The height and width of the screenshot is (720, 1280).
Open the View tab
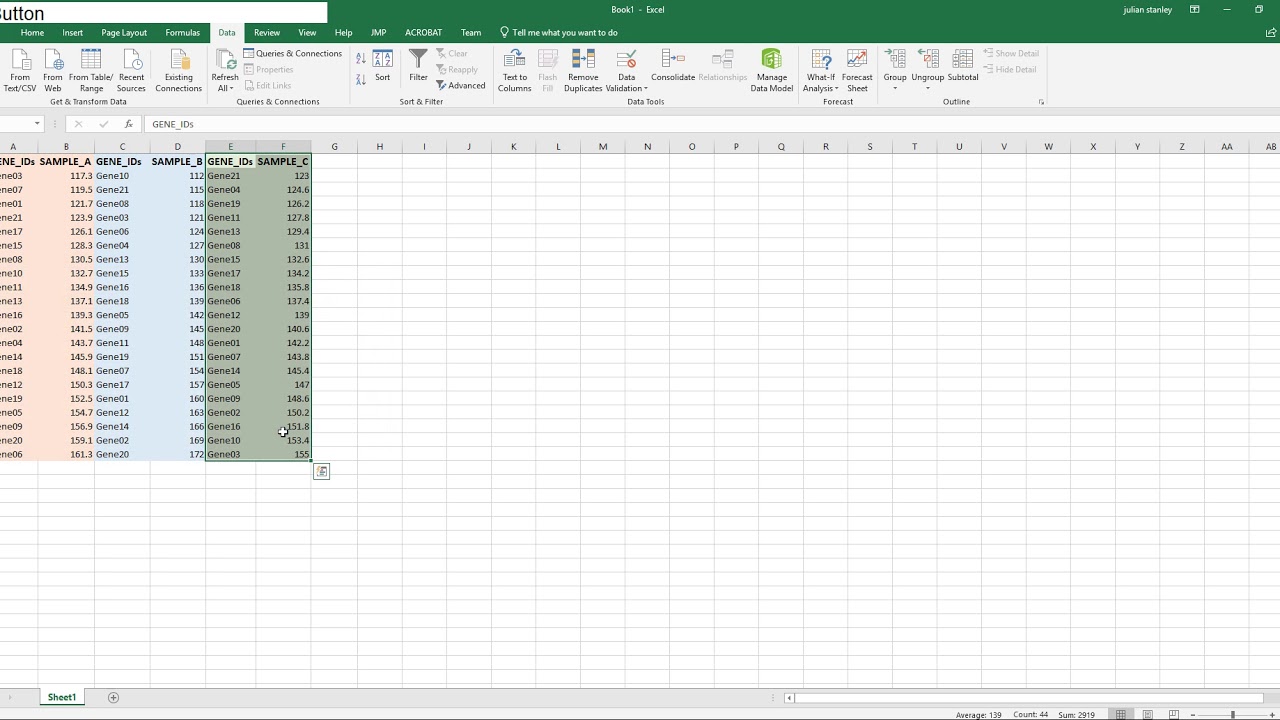coord(307,32)
